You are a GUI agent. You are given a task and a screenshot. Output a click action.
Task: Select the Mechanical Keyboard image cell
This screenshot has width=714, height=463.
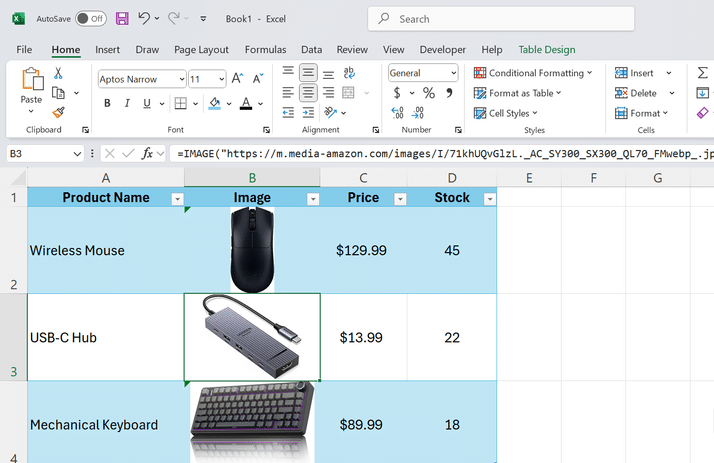(x=252, y=422)
